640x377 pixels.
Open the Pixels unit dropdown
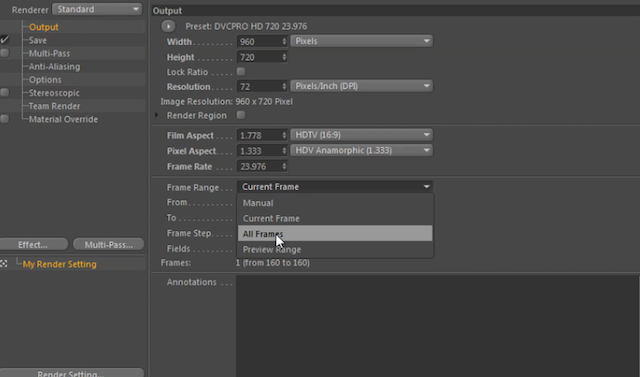tap(362, 41)
